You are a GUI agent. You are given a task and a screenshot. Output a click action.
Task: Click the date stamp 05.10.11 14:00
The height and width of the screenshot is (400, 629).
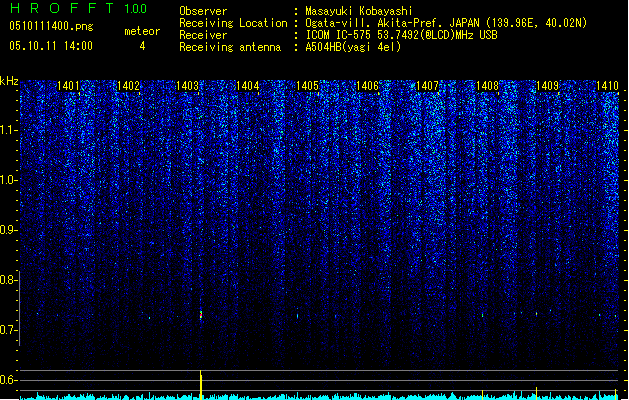tap(51, 46)
